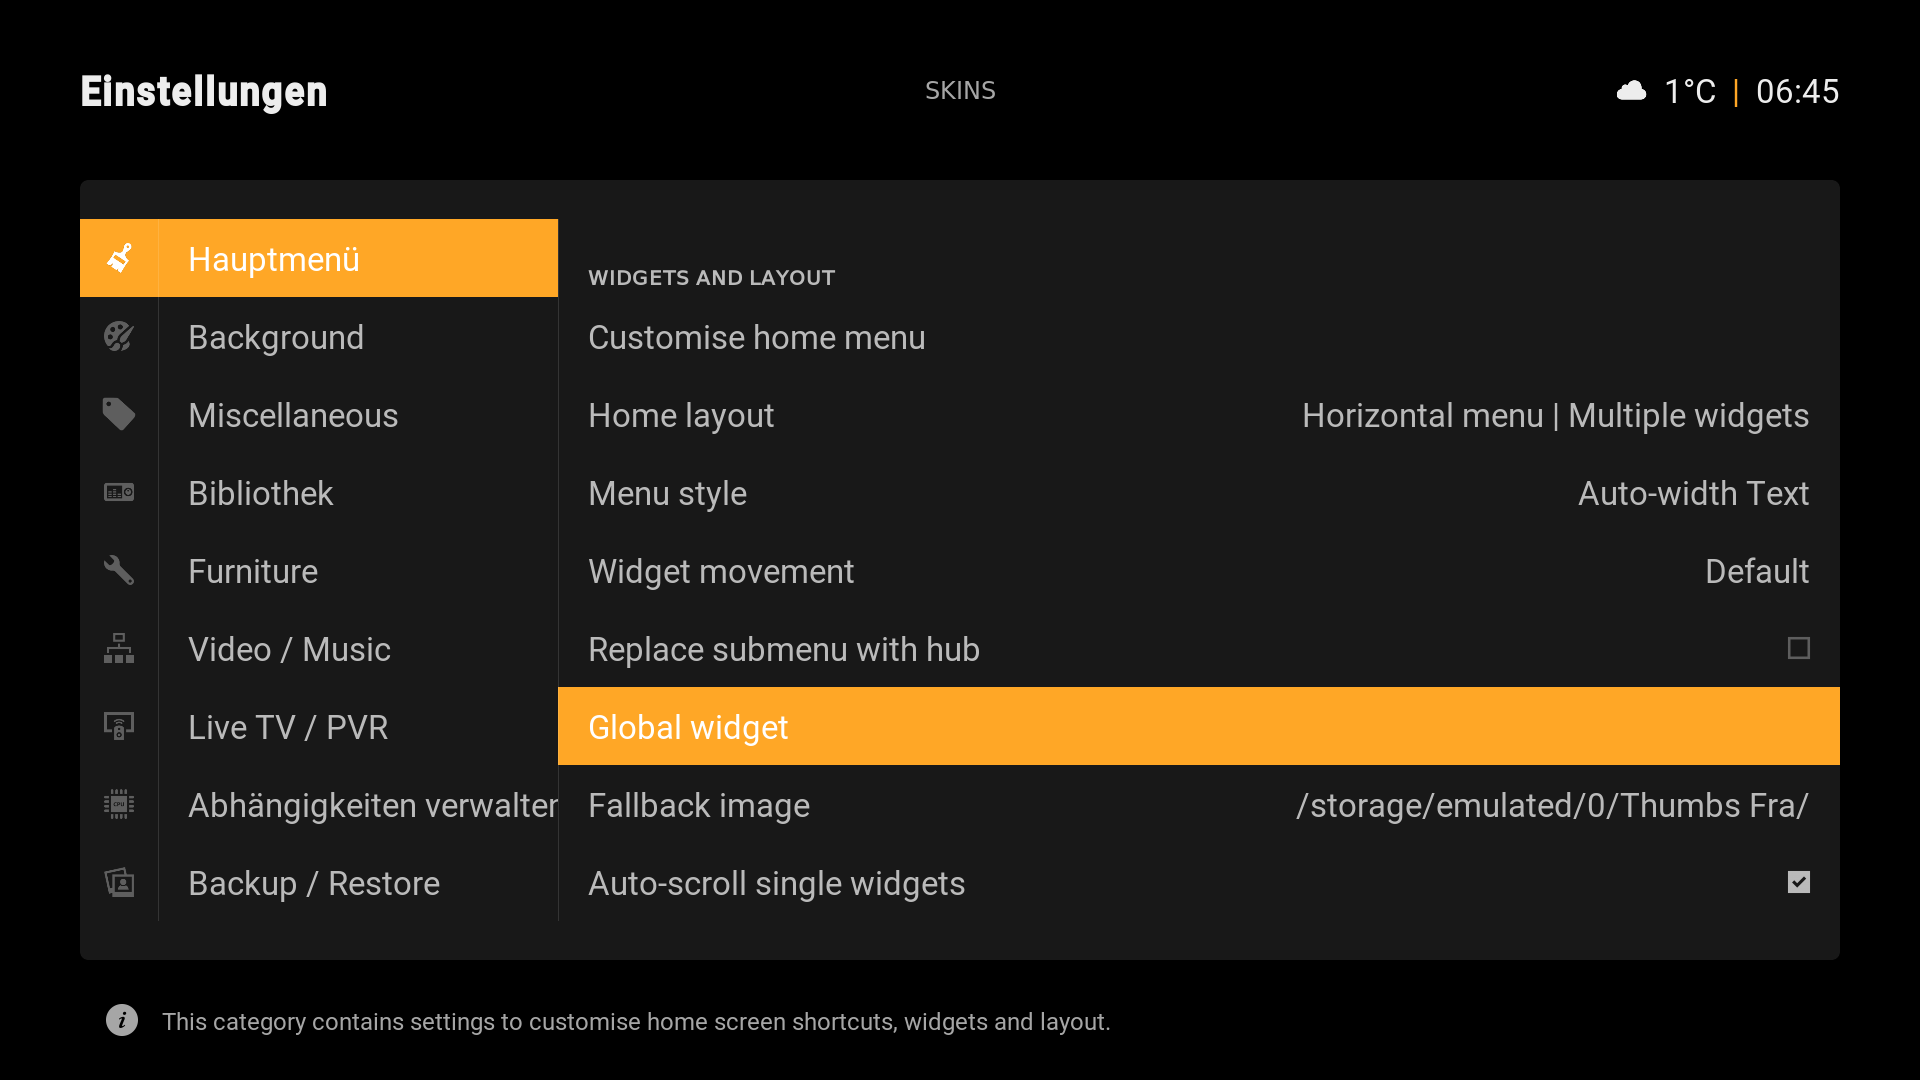Image resolution: width=1920 pixels, height=1080 pixels.
Task: Click the Backup / Restore sidebar icon
Action: coord(119,882)
